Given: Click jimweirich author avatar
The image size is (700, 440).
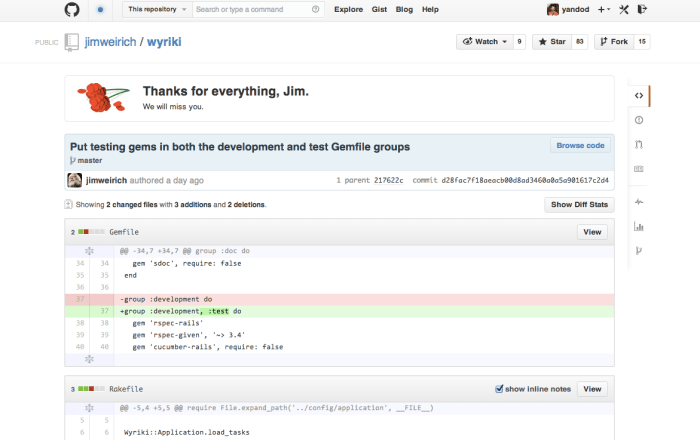Looking at the screenshot, I should pos(75,180).
